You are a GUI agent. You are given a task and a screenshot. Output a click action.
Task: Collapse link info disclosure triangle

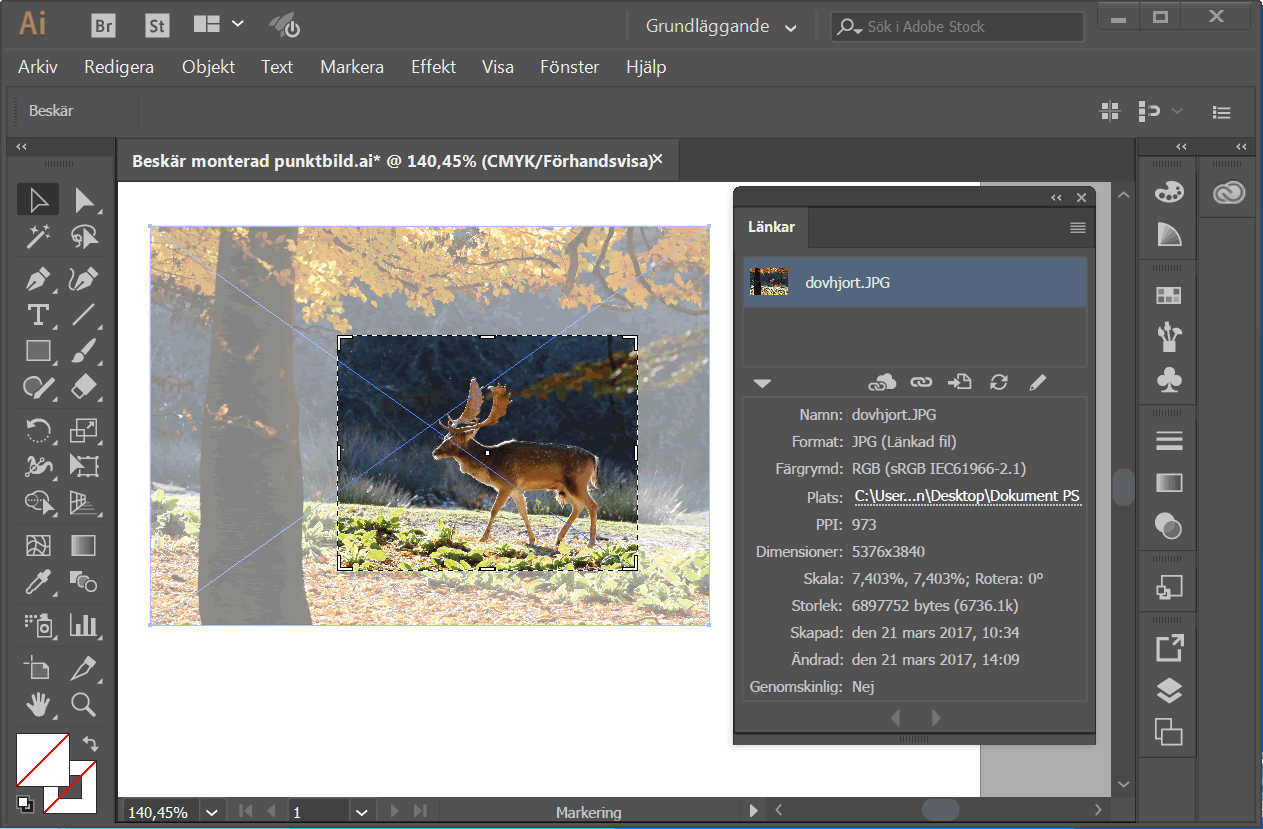click(x=762, y=383)
